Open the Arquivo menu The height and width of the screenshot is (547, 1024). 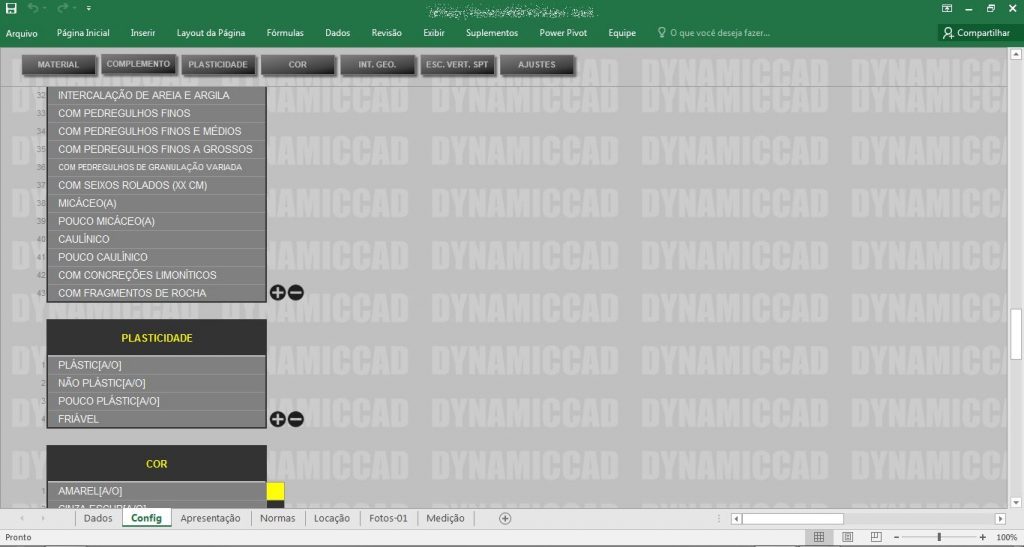(x=22, y=33)
